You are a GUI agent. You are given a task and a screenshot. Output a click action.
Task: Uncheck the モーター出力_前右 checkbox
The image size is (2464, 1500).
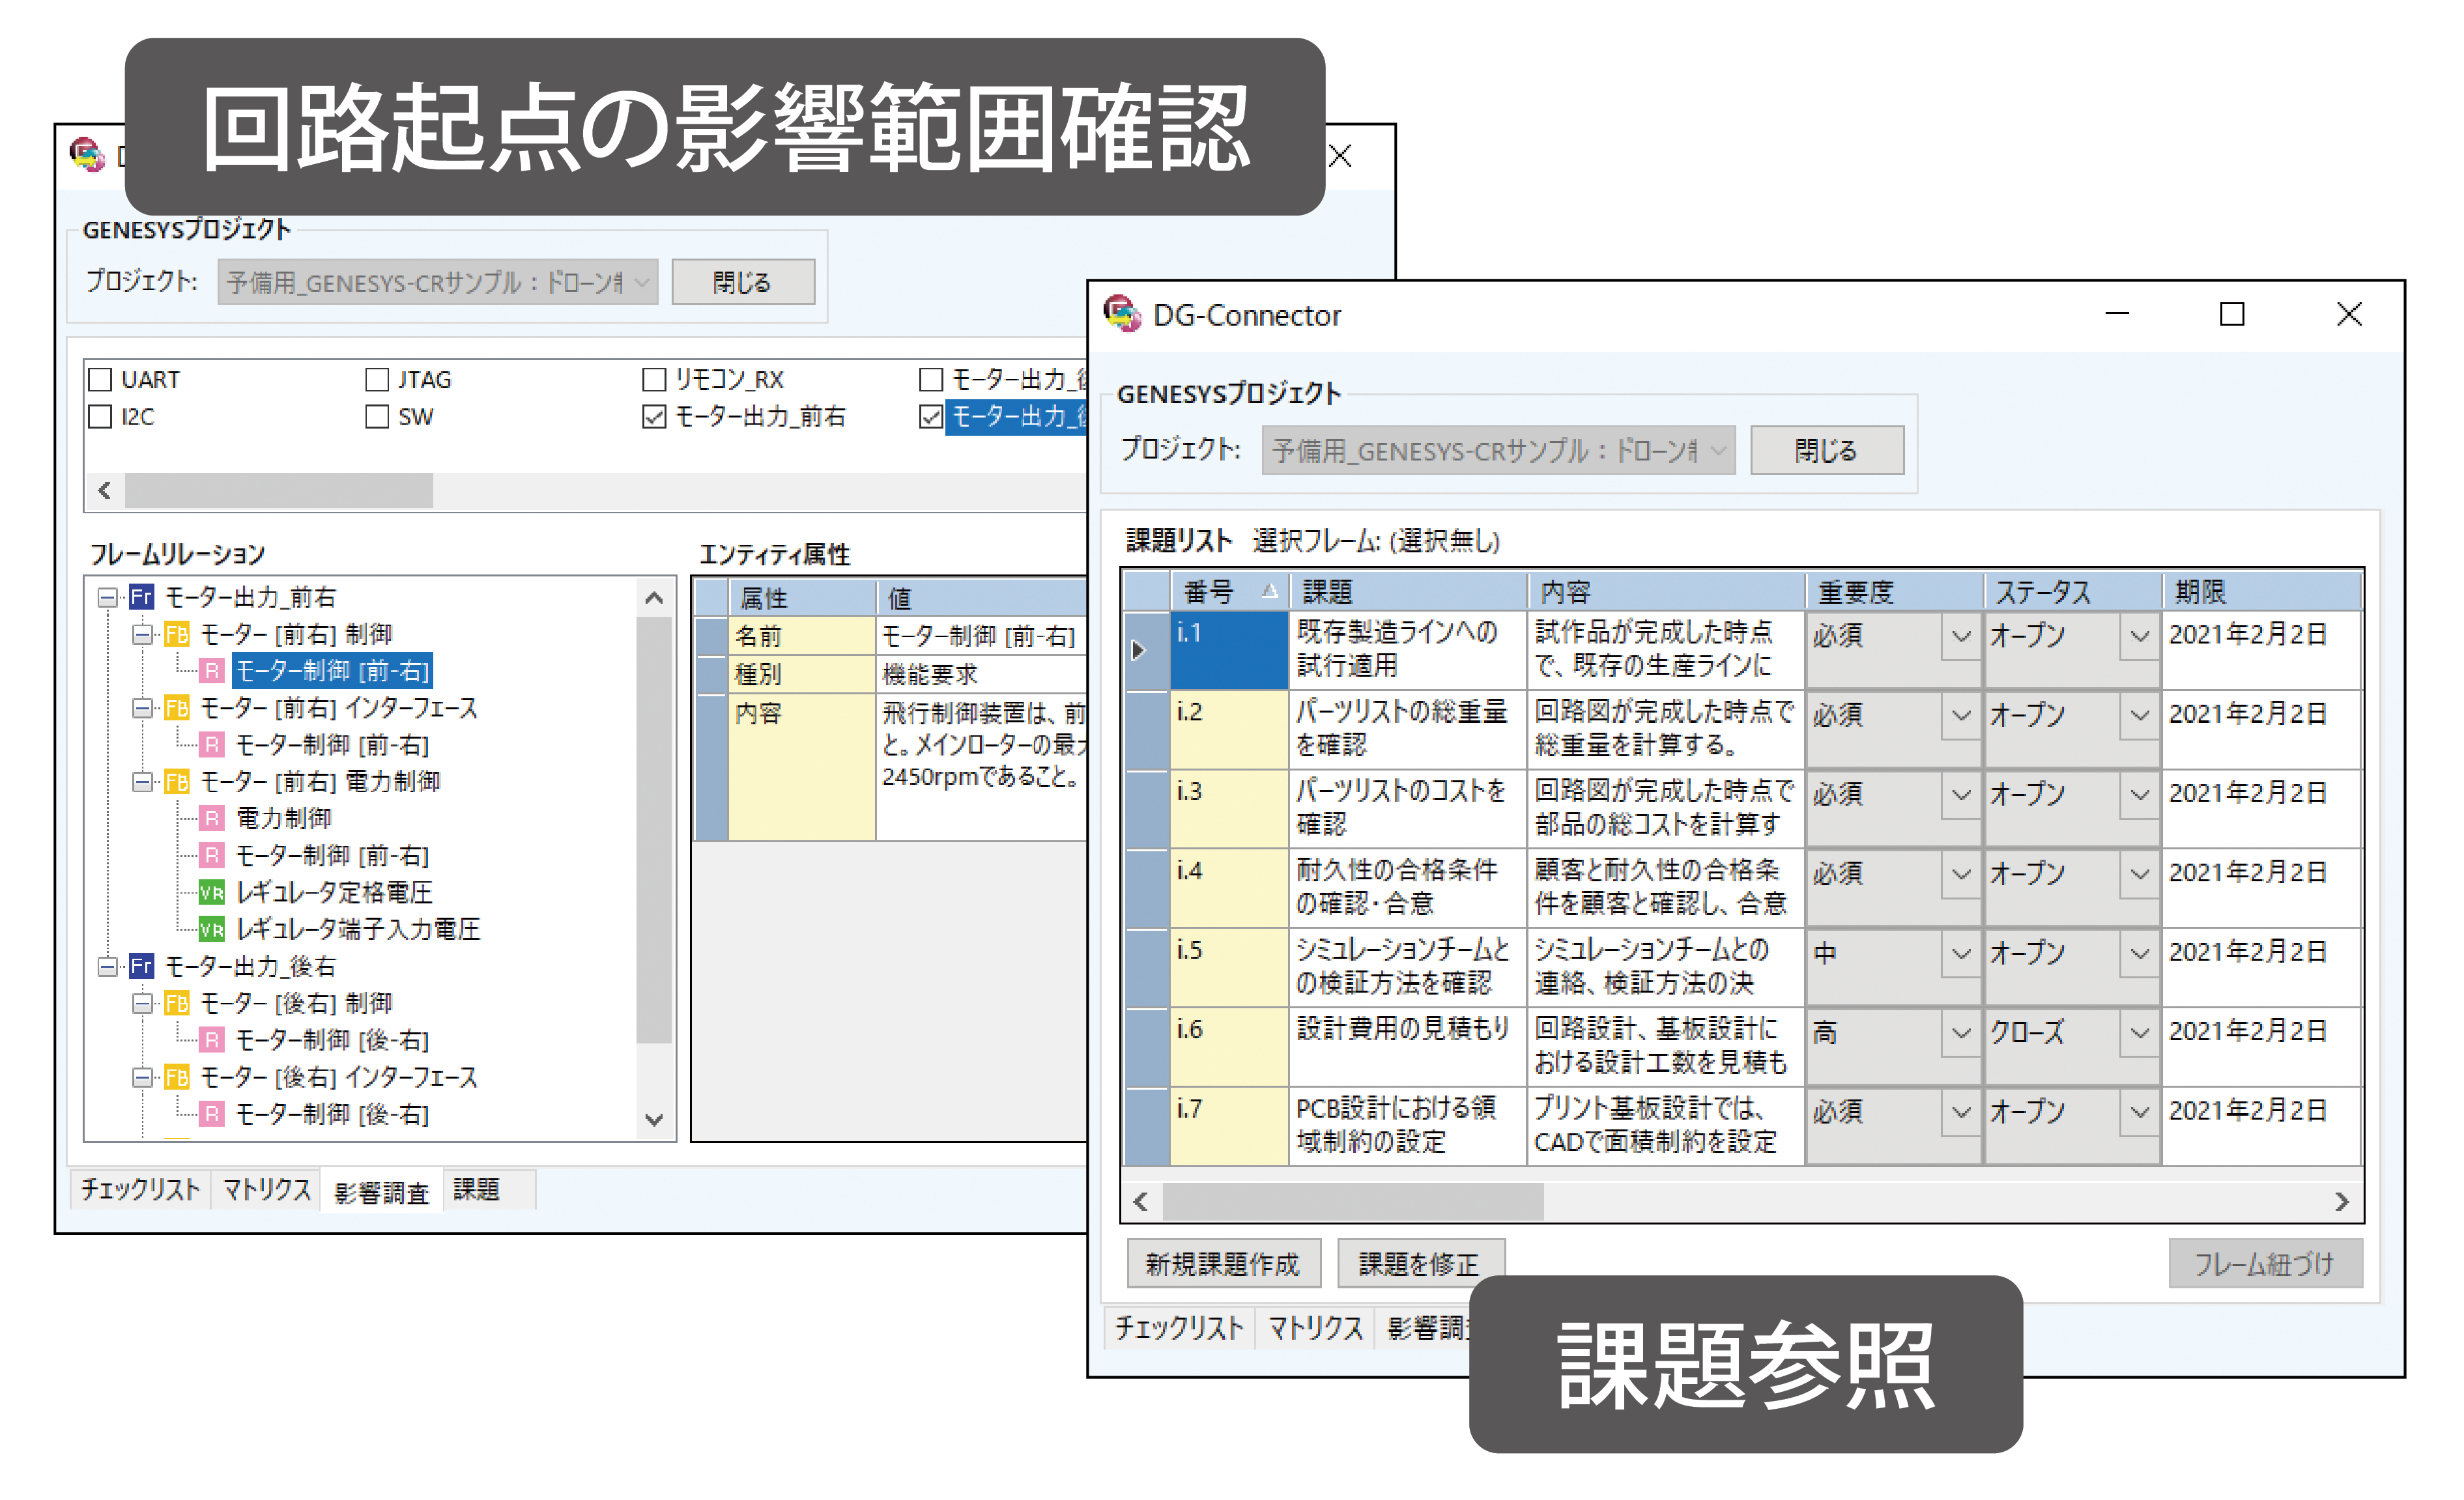(654, 417)
